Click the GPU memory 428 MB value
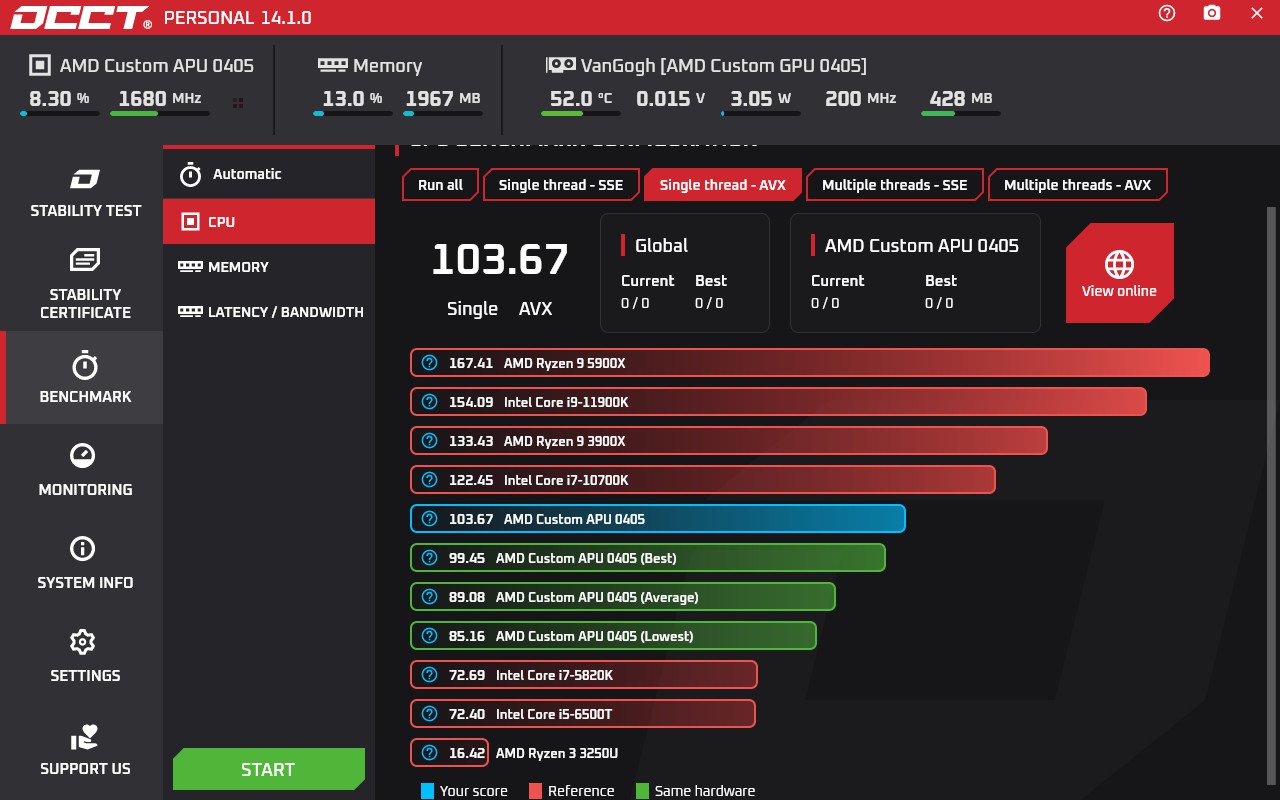Viewport: 1280px width, 800px height. (x=961, y=98)
